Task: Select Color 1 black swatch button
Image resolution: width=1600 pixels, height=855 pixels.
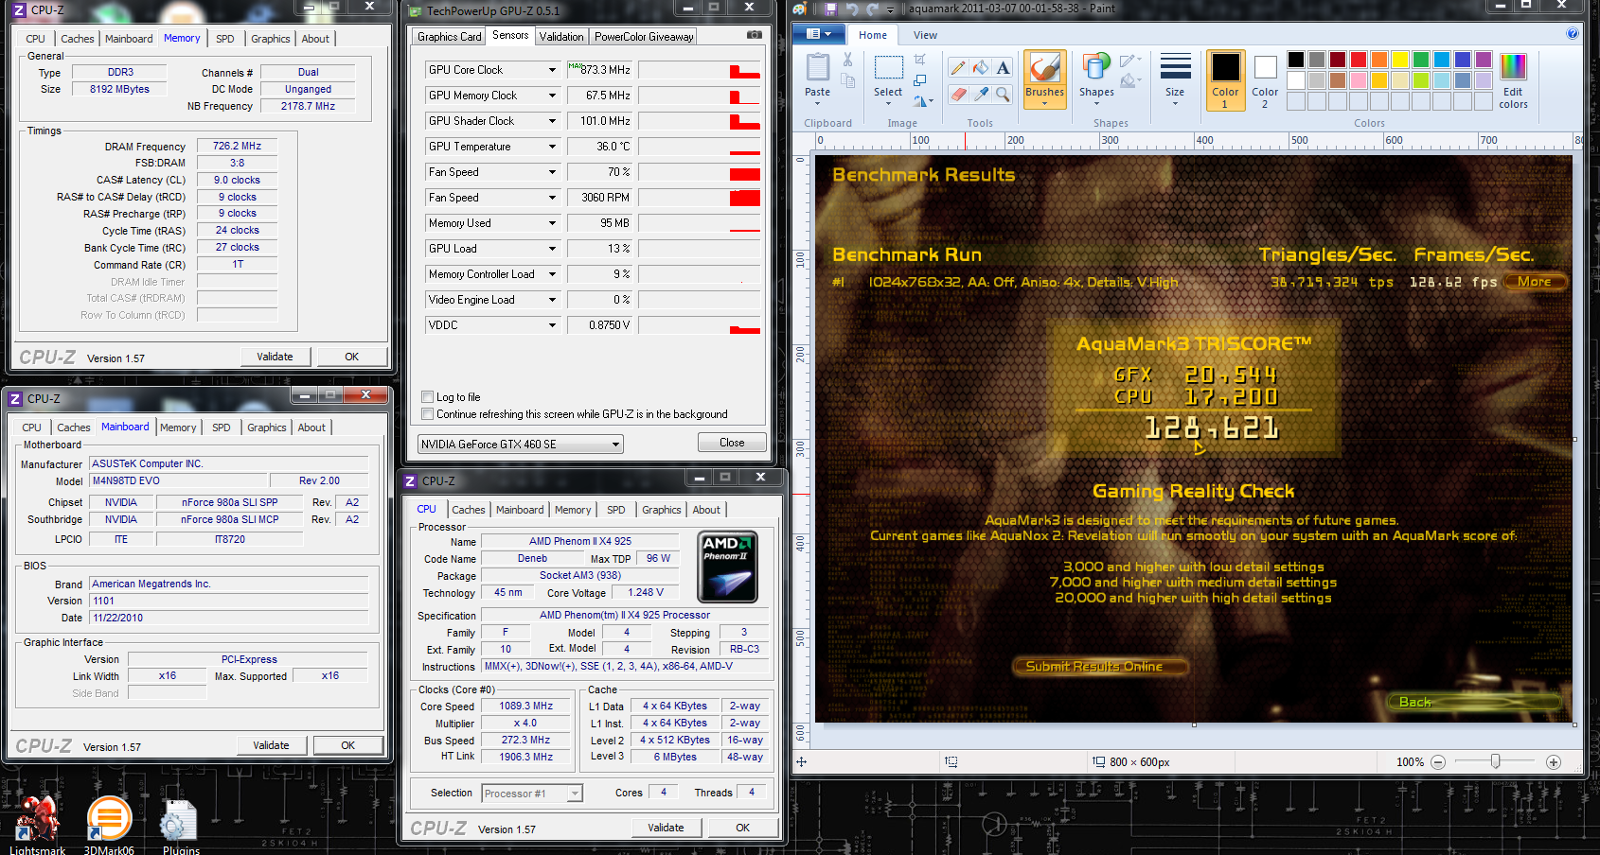Action: (1225, 80)
